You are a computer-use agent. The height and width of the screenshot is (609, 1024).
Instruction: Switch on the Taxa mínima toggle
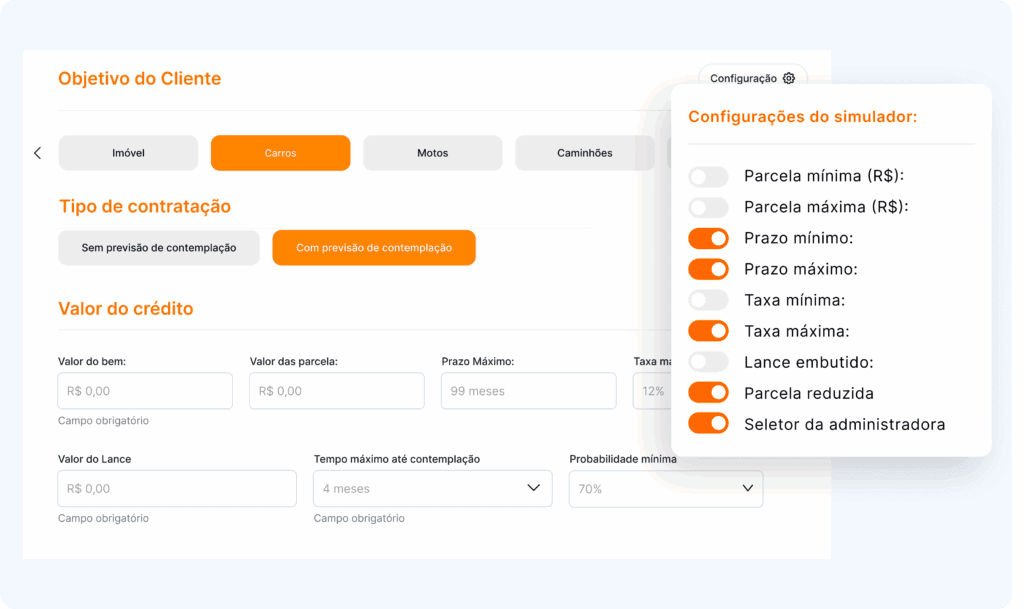click(708, 300)
